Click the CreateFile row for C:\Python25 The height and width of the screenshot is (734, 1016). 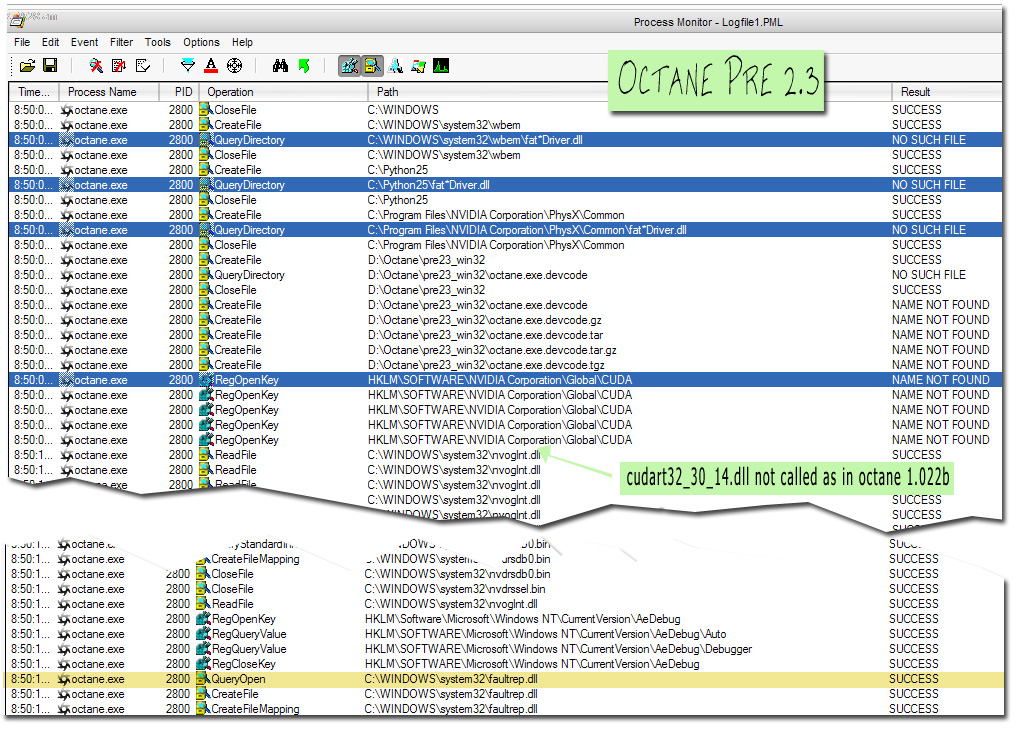coord(505,170)
